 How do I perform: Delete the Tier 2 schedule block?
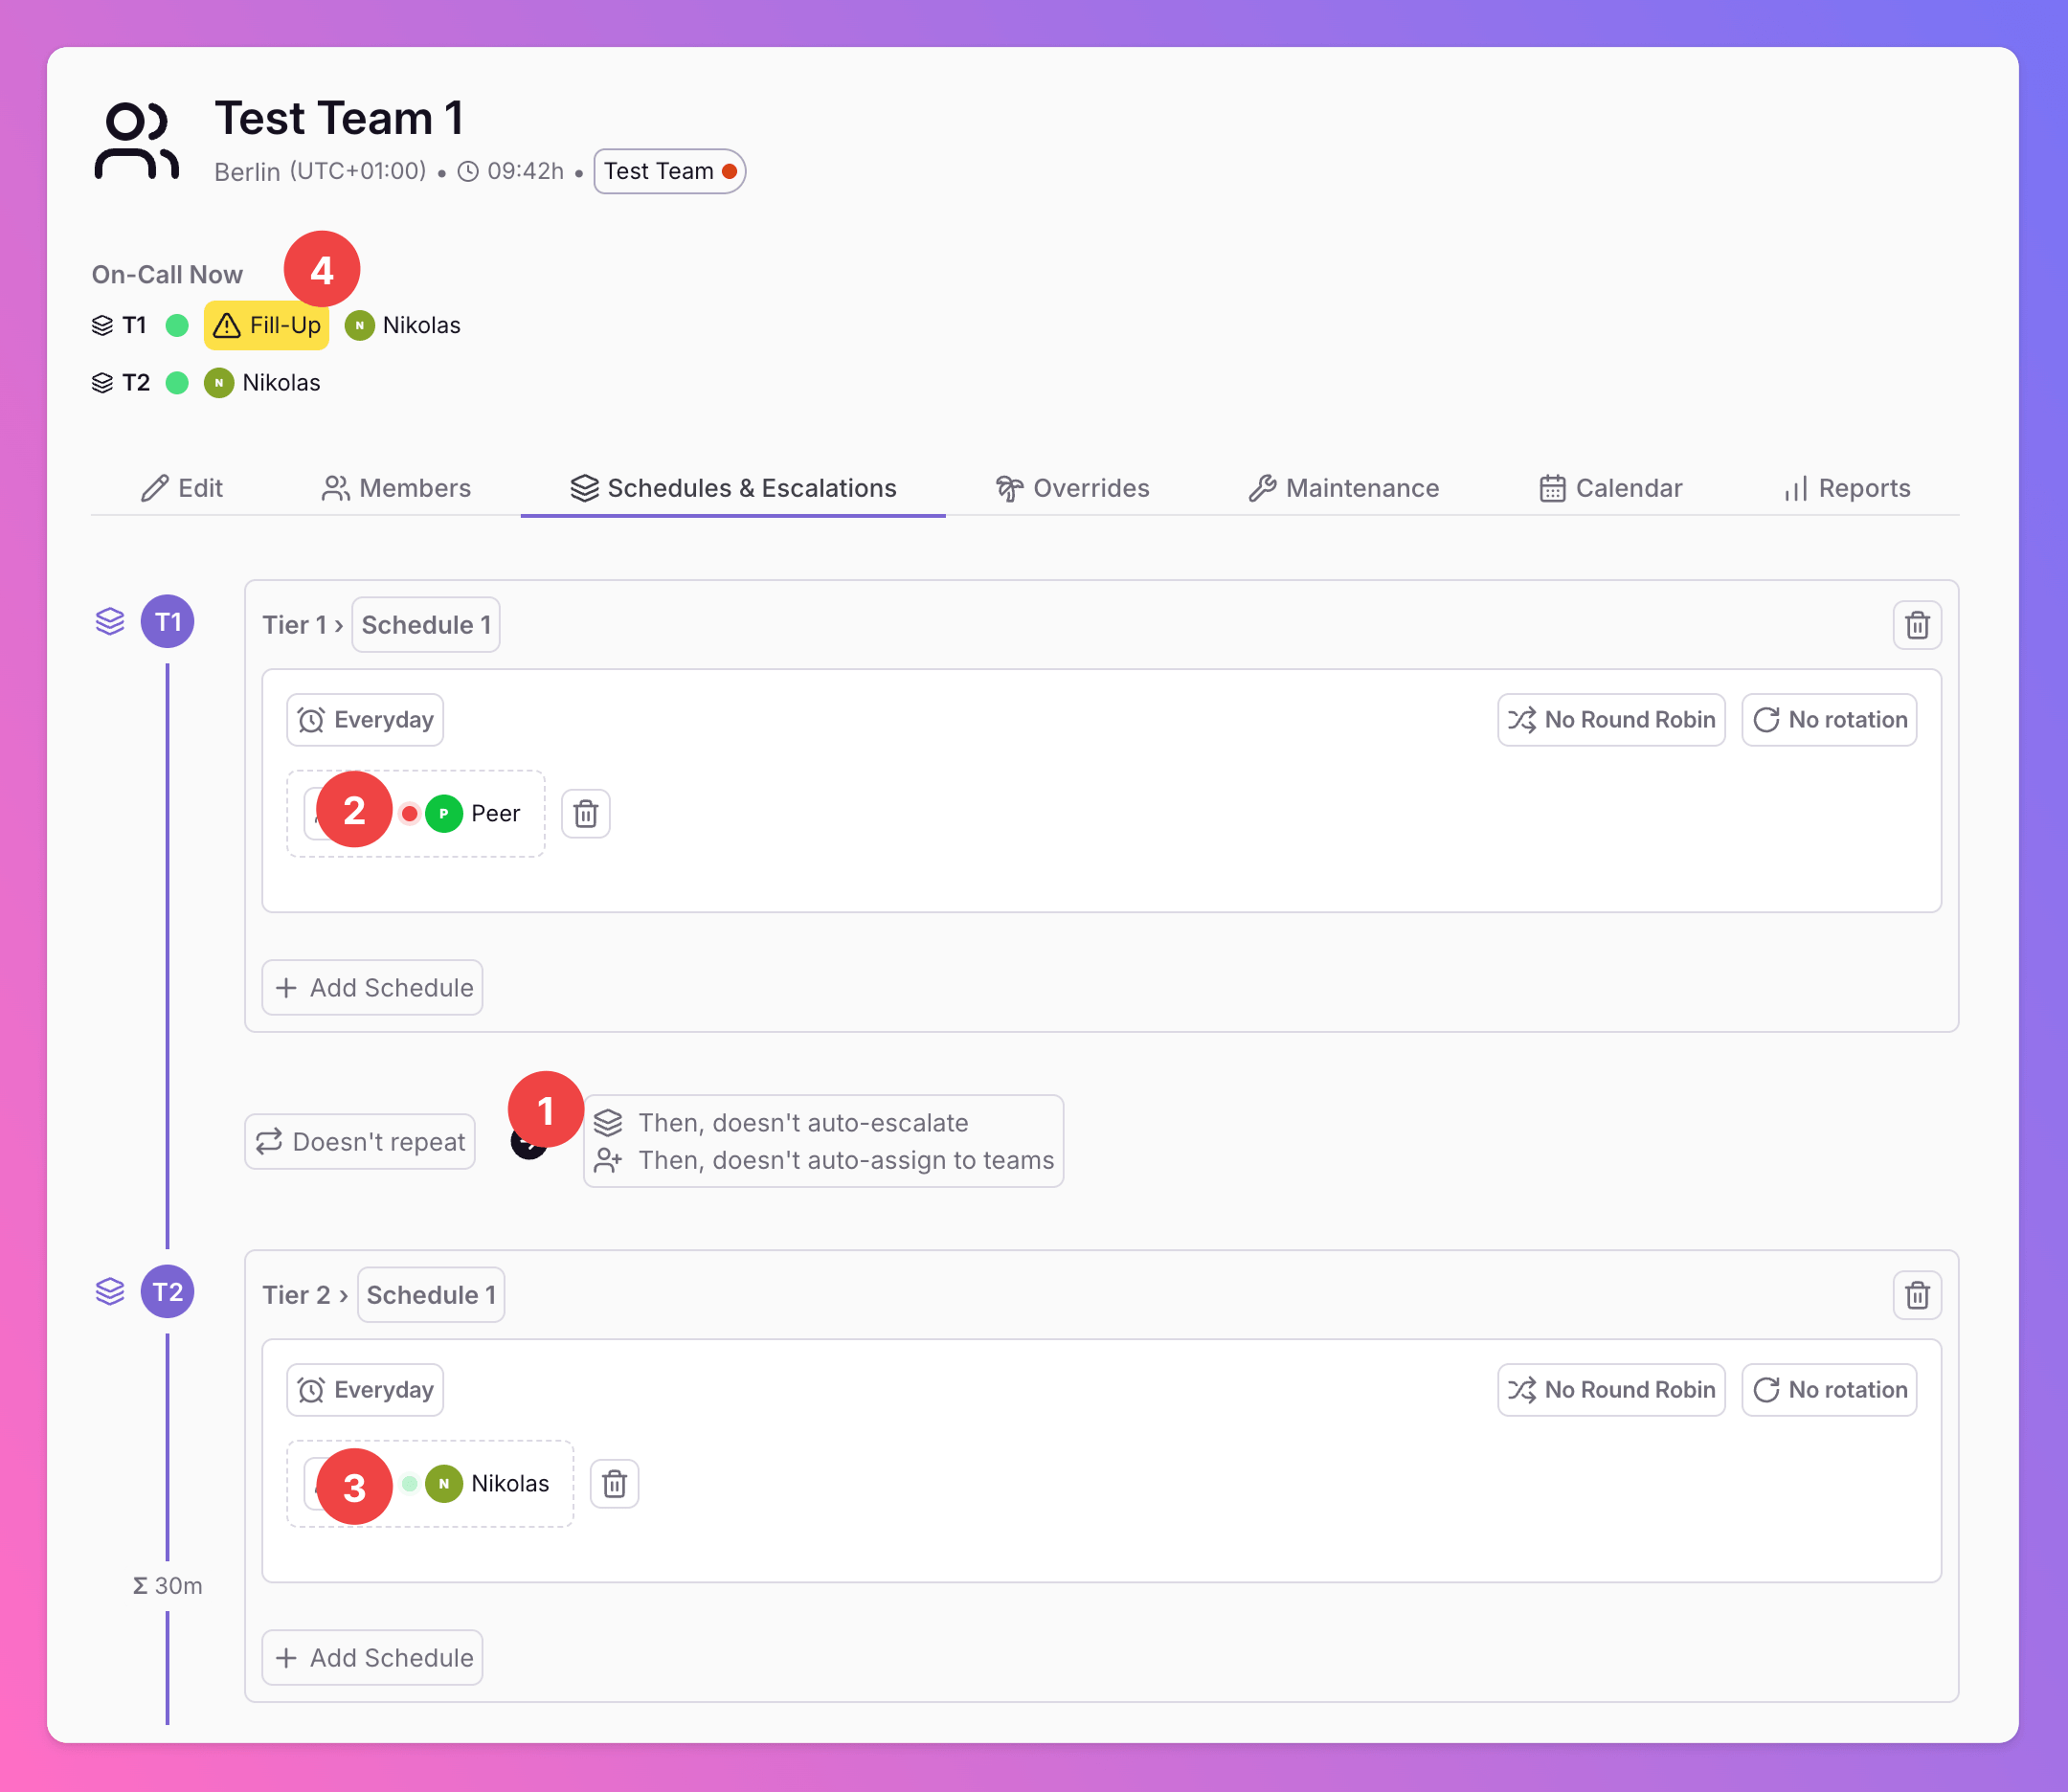click(x=1916, y=1295)
